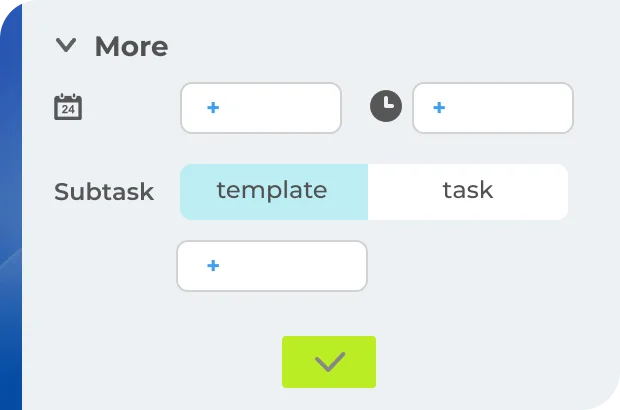Screen dimensions: 620x410
Task: Select the template subtask option
Action: (x=272, y=190)
